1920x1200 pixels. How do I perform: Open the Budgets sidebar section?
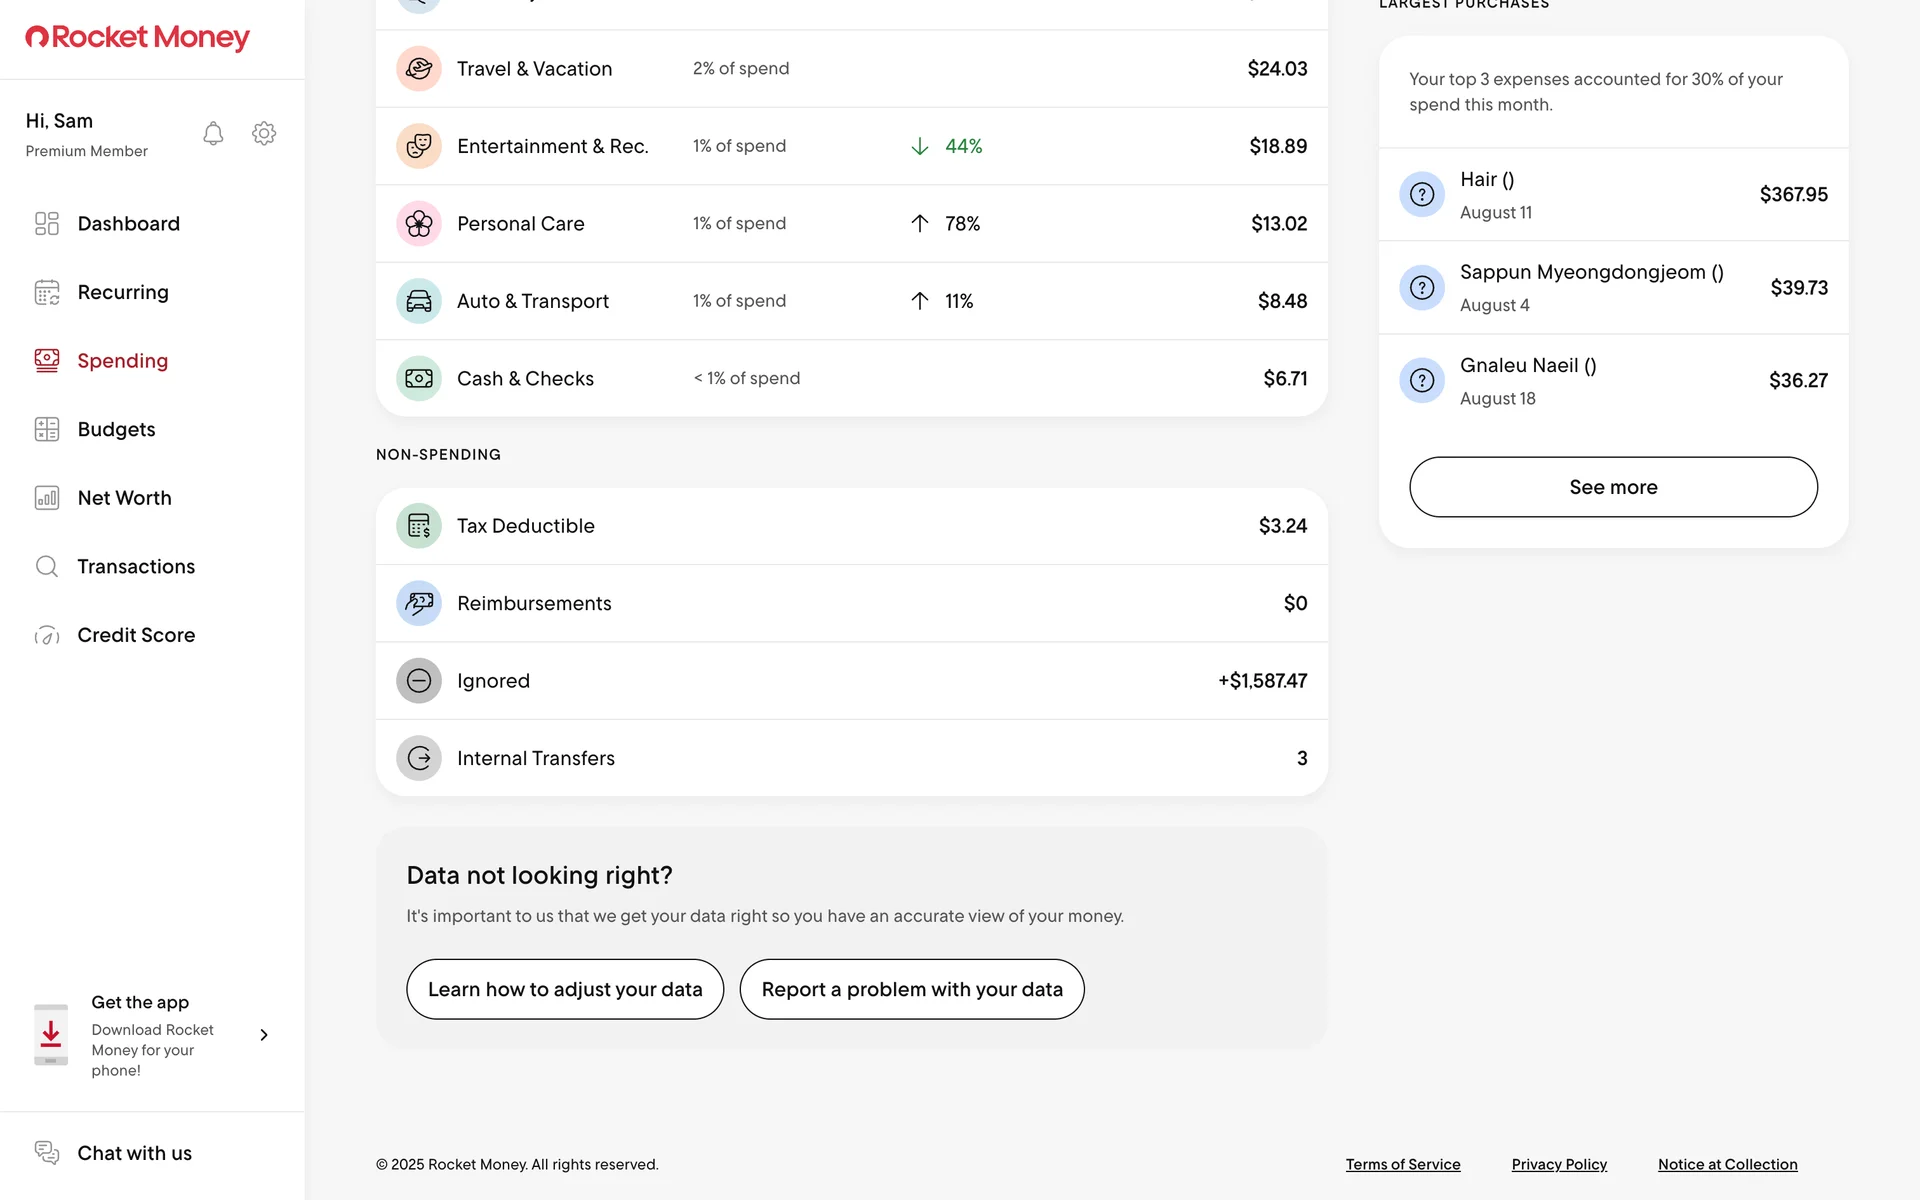pyautogui.click(x=116, y=430)
